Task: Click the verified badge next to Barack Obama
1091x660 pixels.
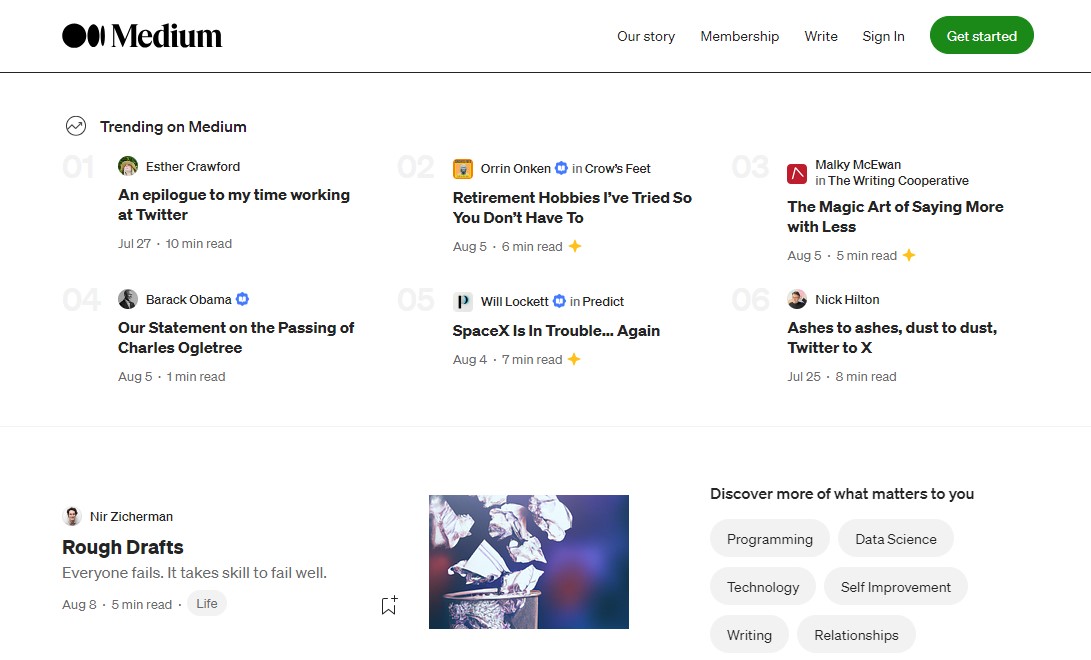Action: pyautogui.click(x=242, y=299)
